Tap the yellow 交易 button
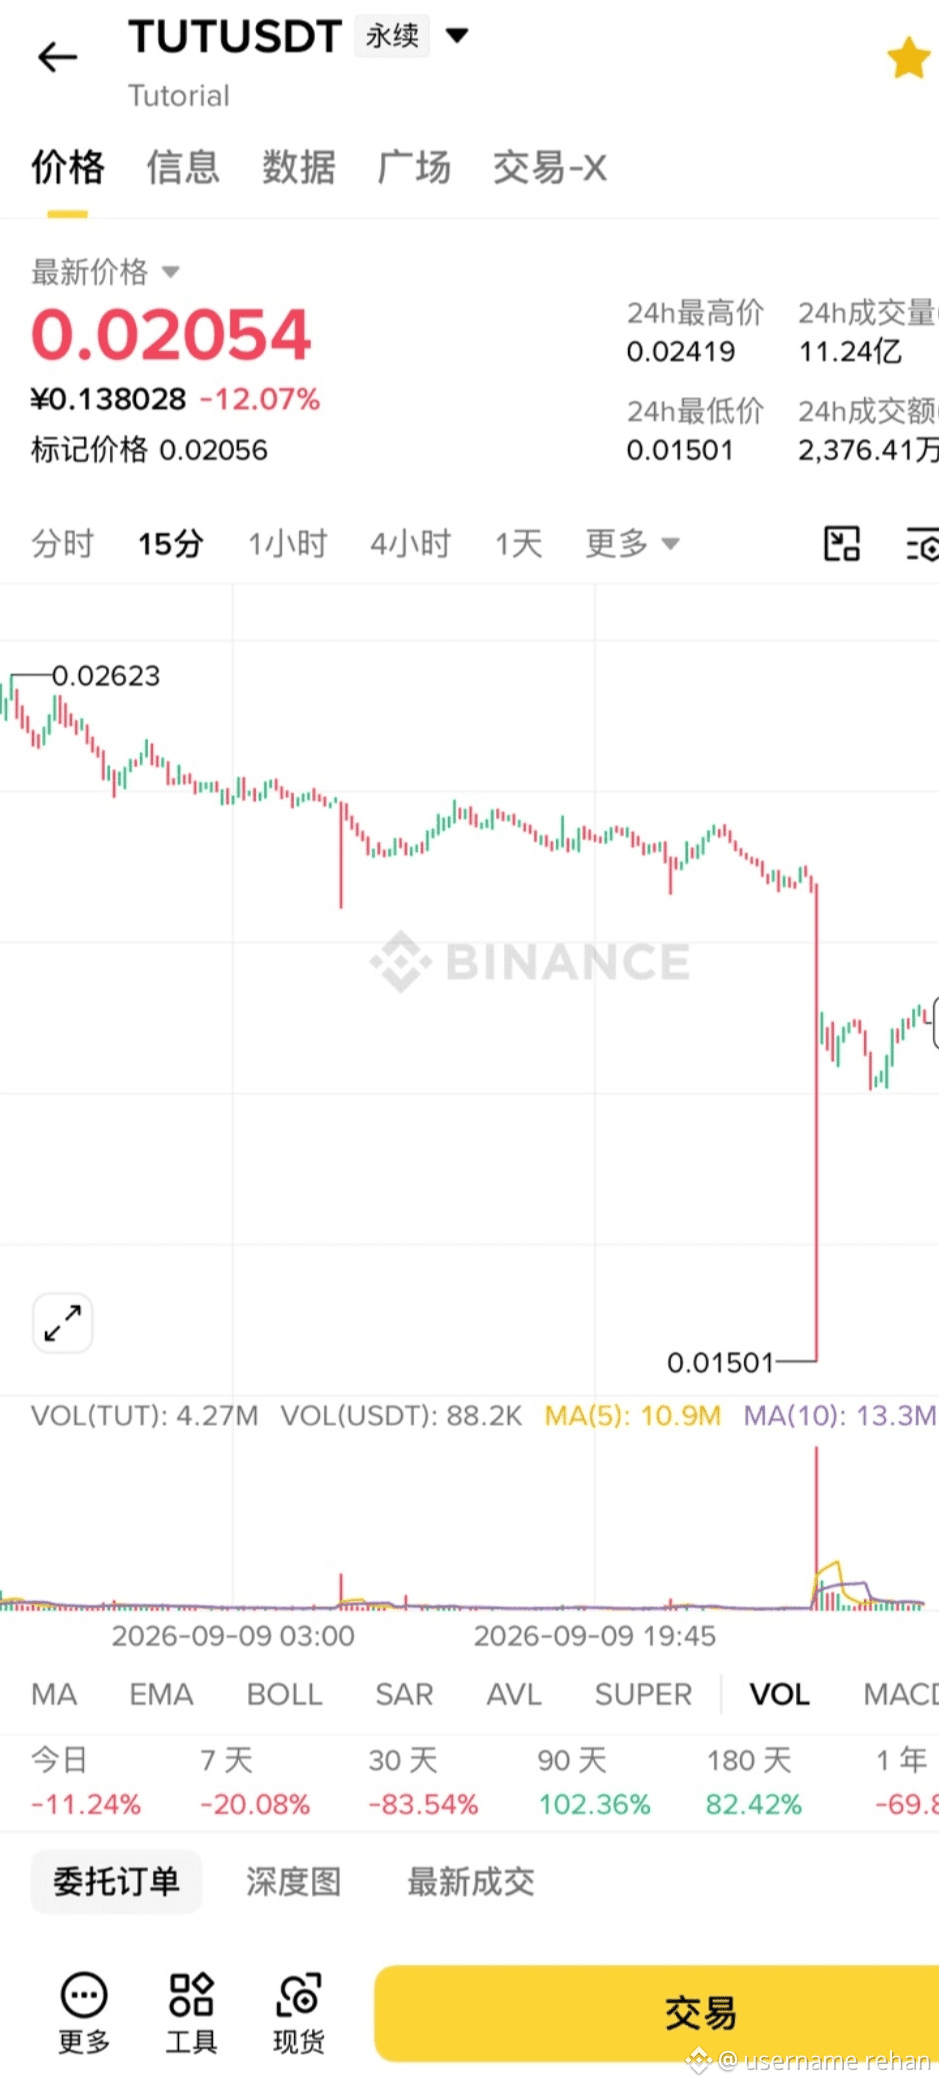Screen dimensions: 939x2086 pos(657,2013)
